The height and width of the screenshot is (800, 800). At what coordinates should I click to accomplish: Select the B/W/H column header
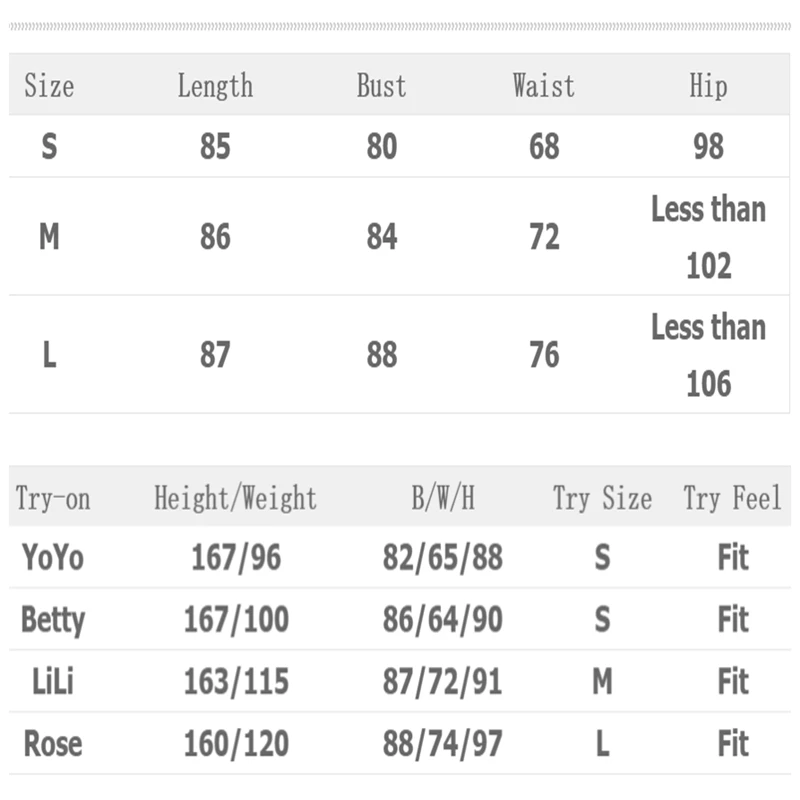click(442, 498)
